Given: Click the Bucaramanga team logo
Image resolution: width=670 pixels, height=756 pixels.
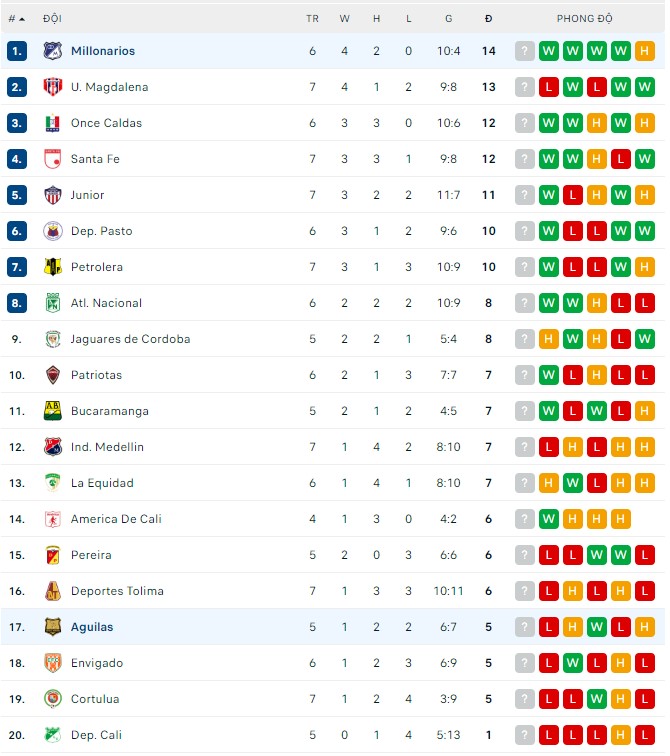Looking at the screenshot, I should (53, 411).
